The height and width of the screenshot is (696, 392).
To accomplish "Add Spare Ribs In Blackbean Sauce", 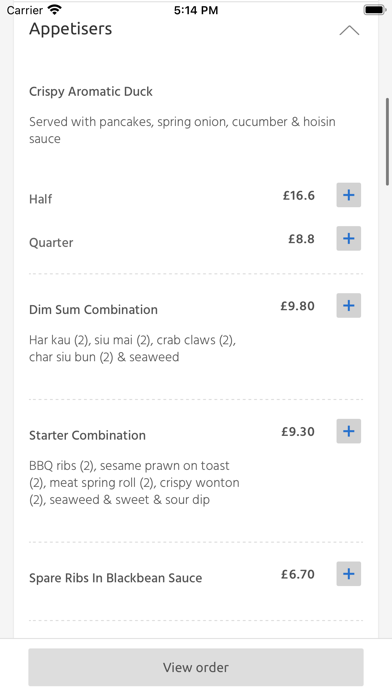I will click(x=348, y=574).
